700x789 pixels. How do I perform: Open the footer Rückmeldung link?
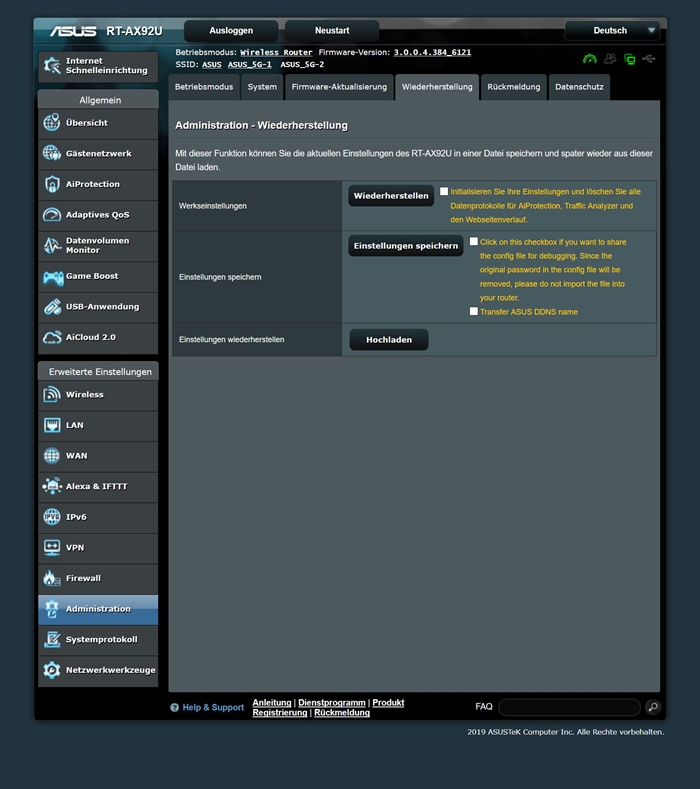pyautogui.click(x=342, y=713)
